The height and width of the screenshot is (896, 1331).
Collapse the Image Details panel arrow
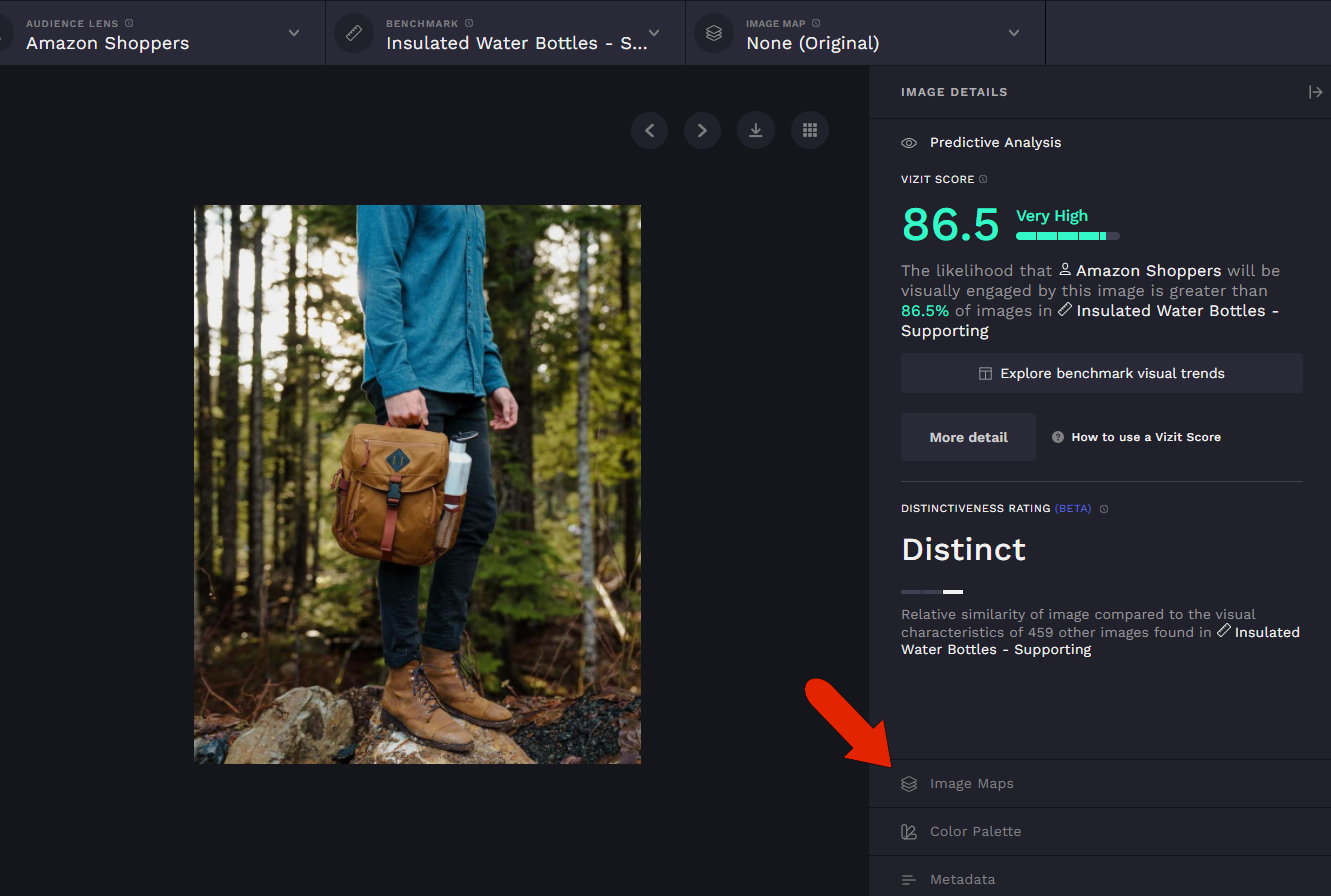click(1315, 92)
